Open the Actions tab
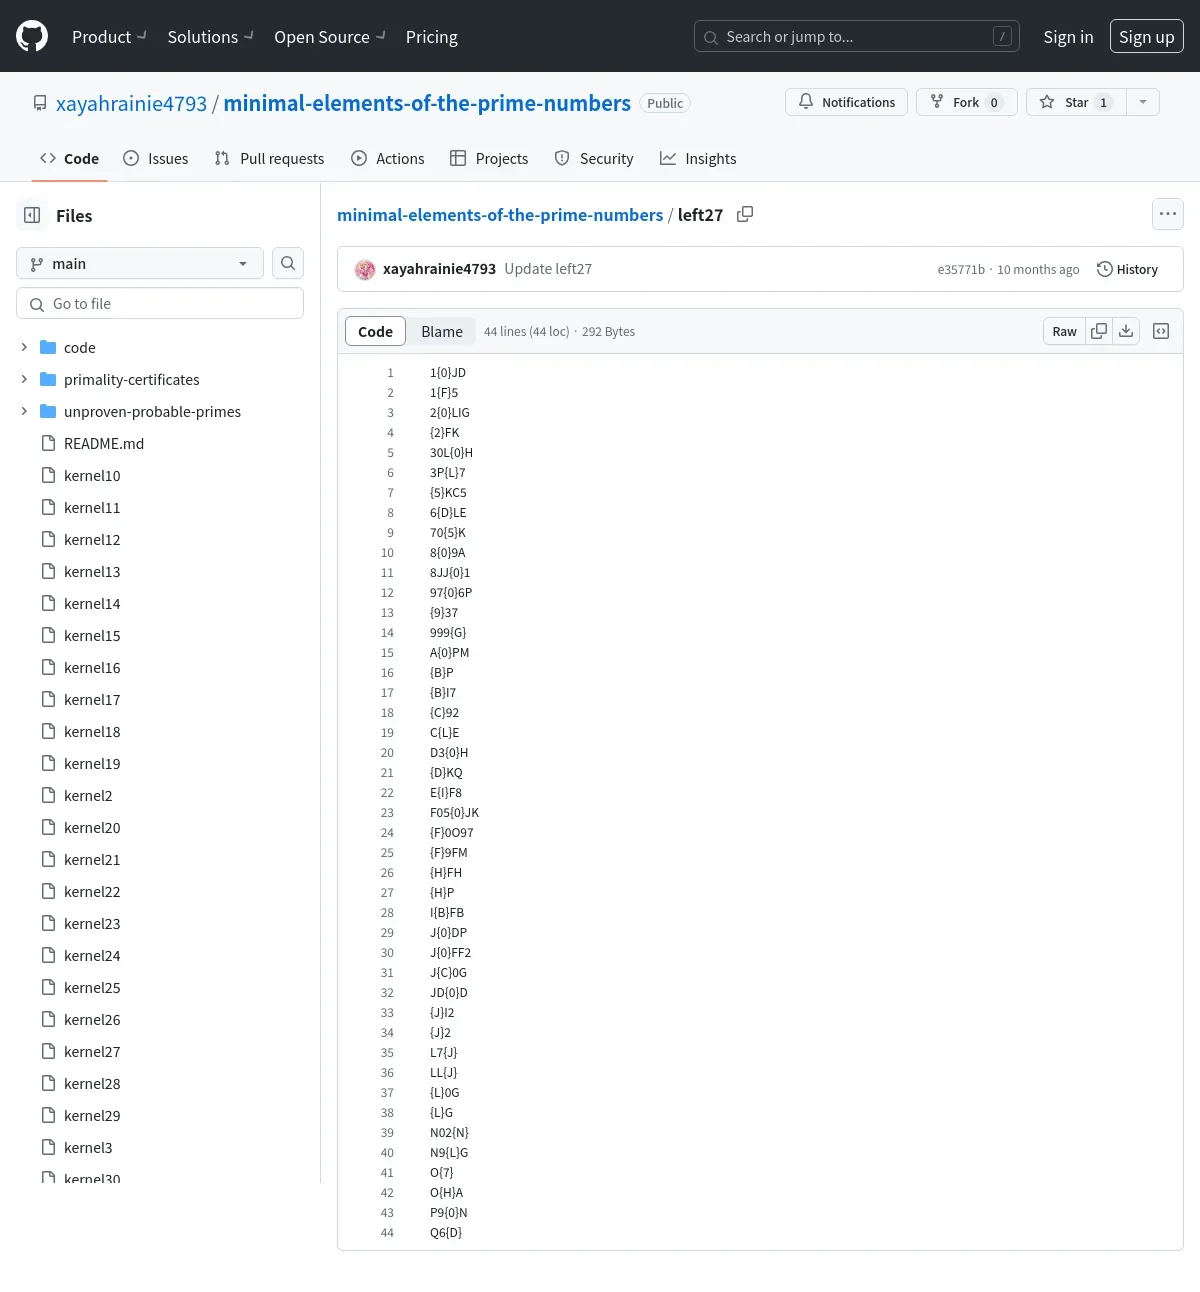 click(x=388, y=158)
